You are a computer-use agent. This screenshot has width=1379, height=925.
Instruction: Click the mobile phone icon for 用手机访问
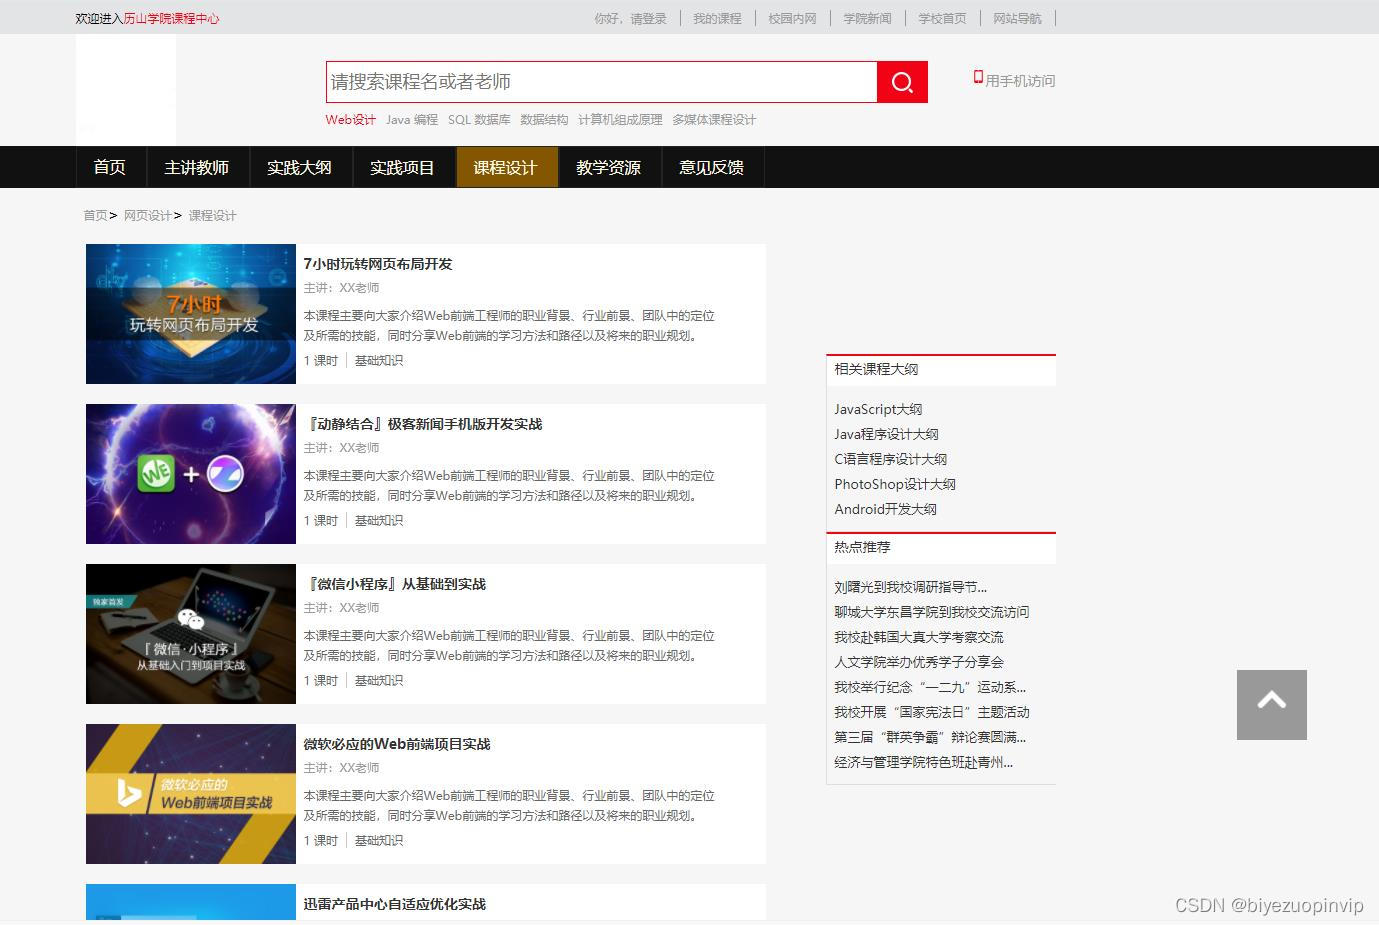978,77
